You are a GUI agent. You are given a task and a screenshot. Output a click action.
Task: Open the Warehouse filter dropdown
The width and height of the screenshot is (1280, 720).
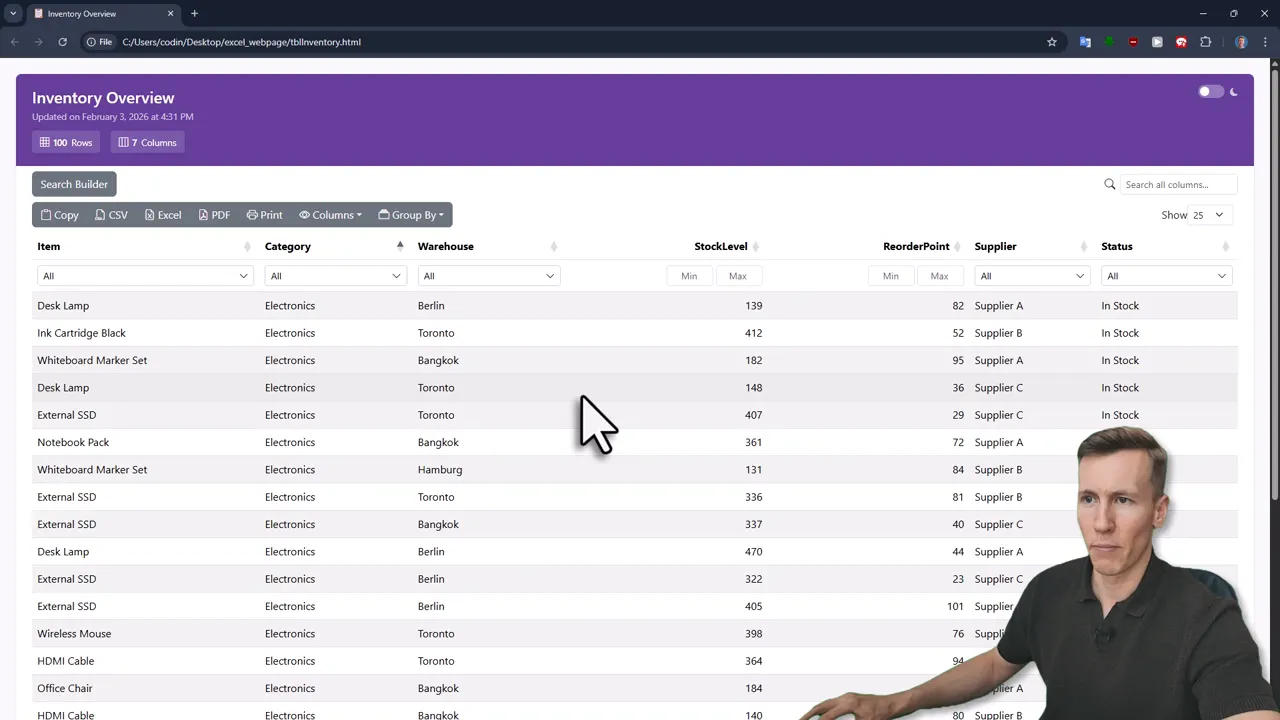pos(488,276)
